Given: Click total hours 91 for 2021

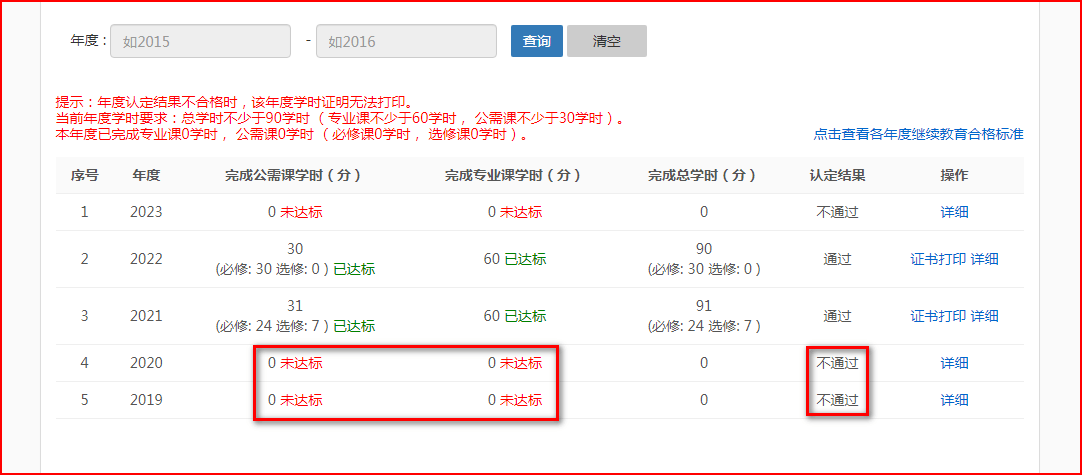Looking at the screenshot, I should (703, 306).
